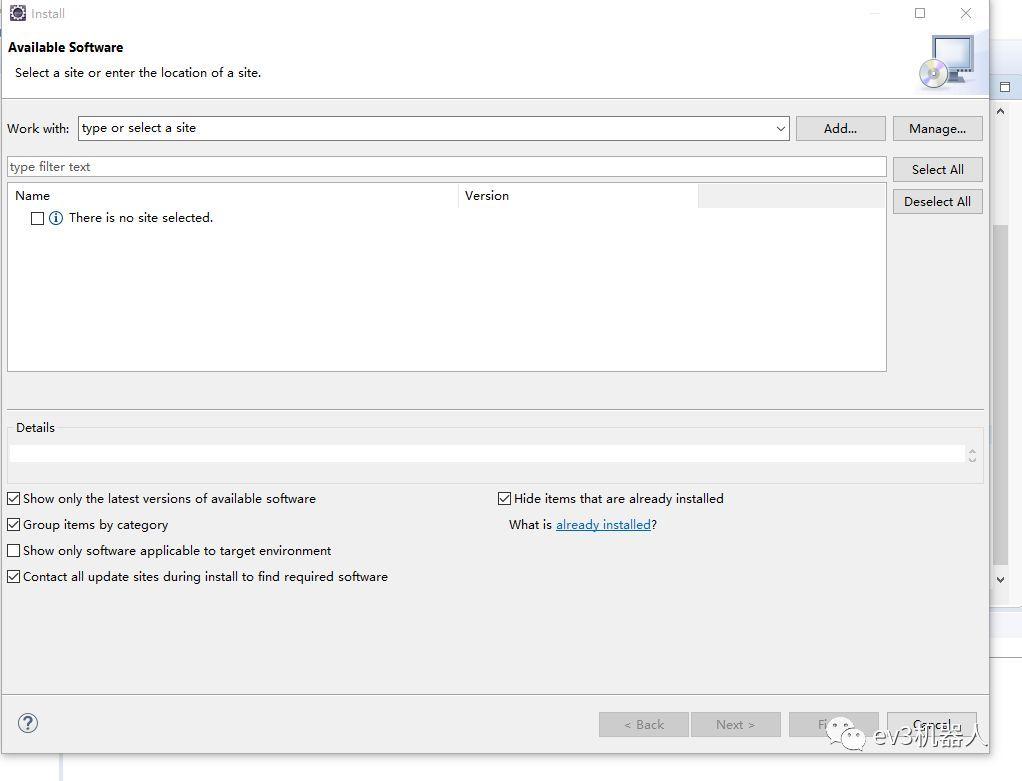This screenshot has height=781, width=1022.
Task: Click the Select All button
Action: (937, 169)
